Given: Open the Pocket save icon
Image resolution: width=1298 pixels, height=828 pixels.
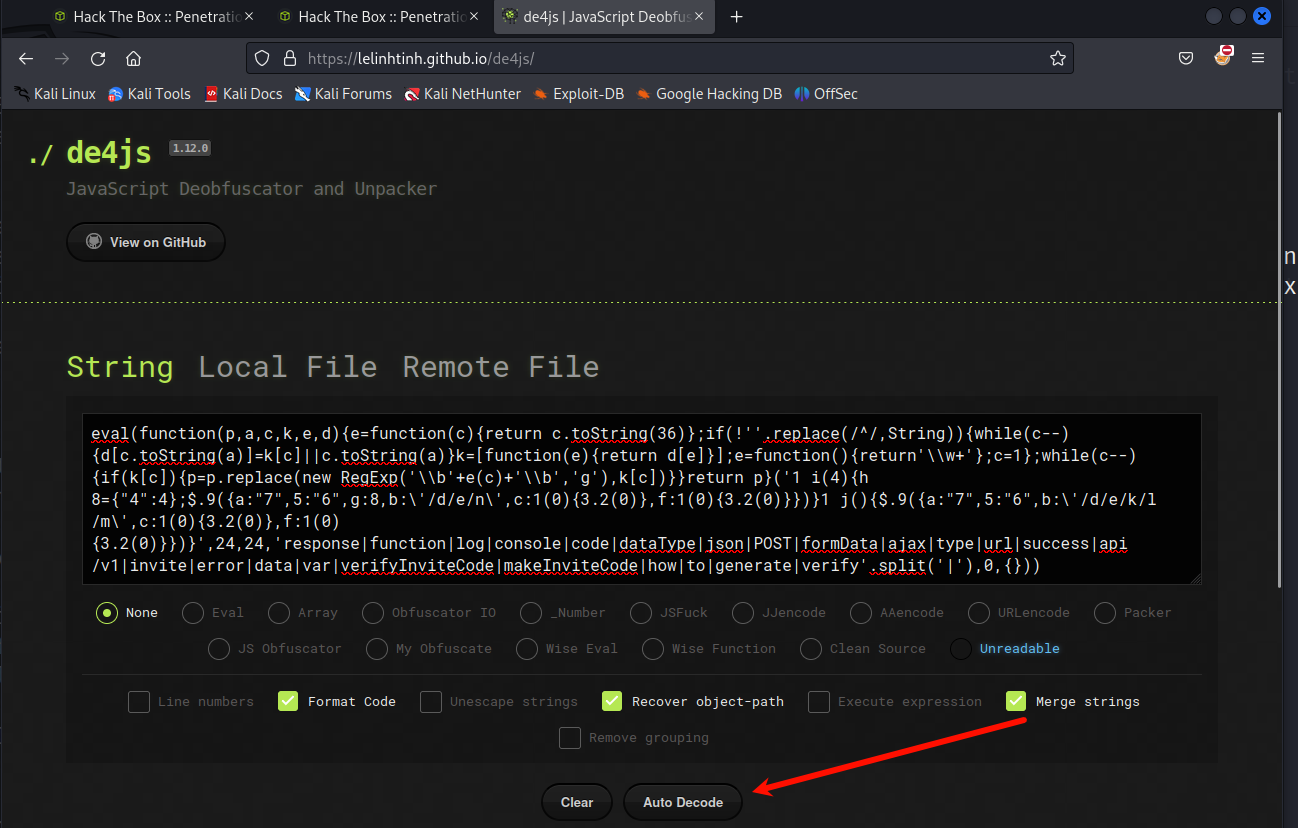Looking at the screenshot, I should [x=1186, y=58].
